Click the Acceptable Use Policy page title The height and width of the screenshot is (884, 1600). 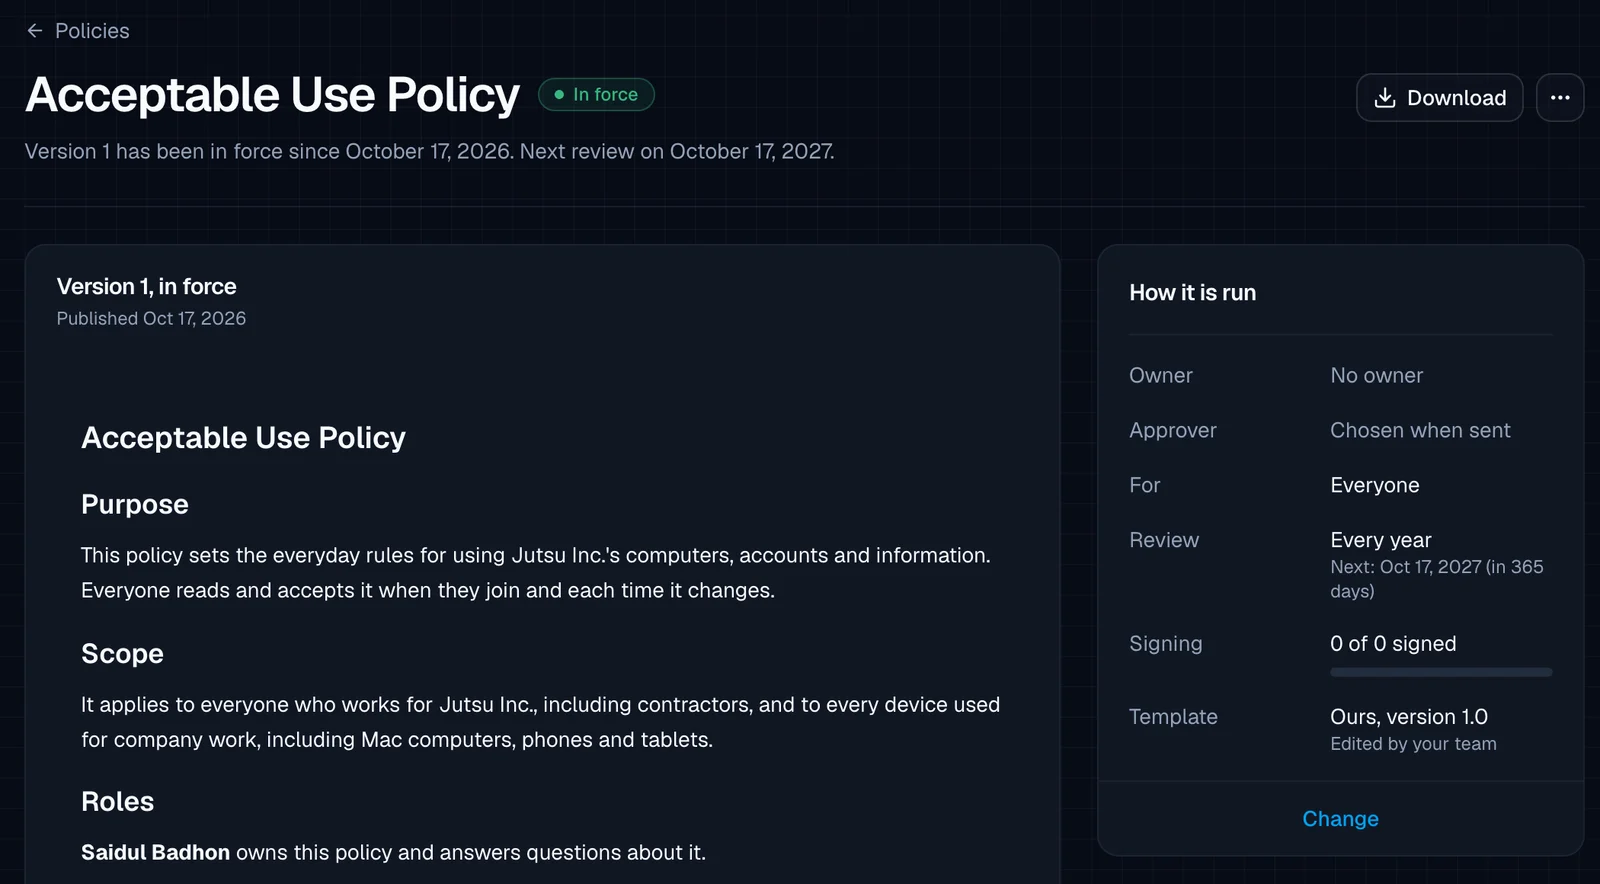click(x=272, y=96)
